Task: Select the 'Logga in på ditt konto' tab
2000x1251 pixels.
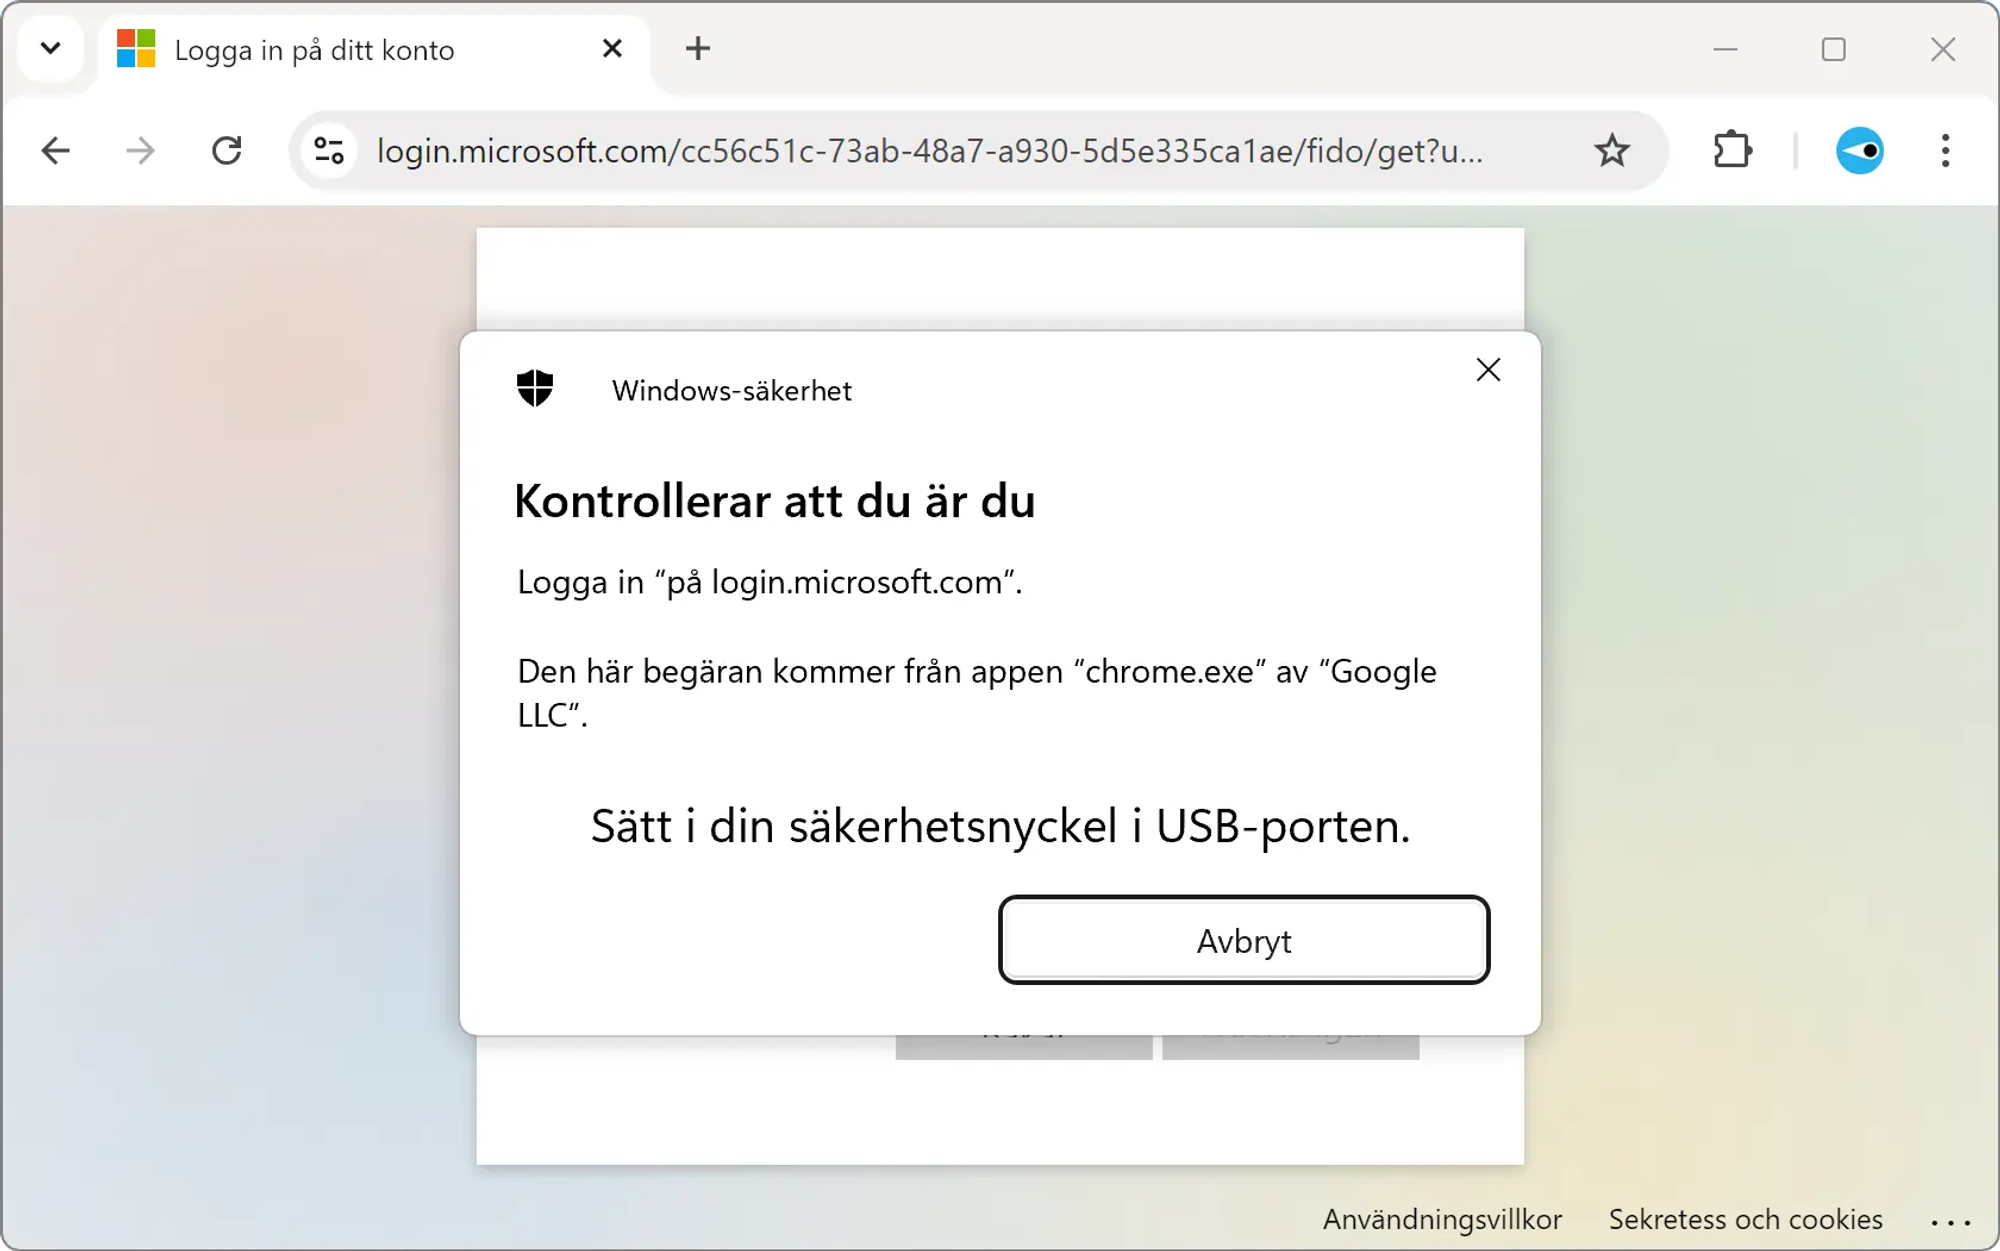Action: 374,49
